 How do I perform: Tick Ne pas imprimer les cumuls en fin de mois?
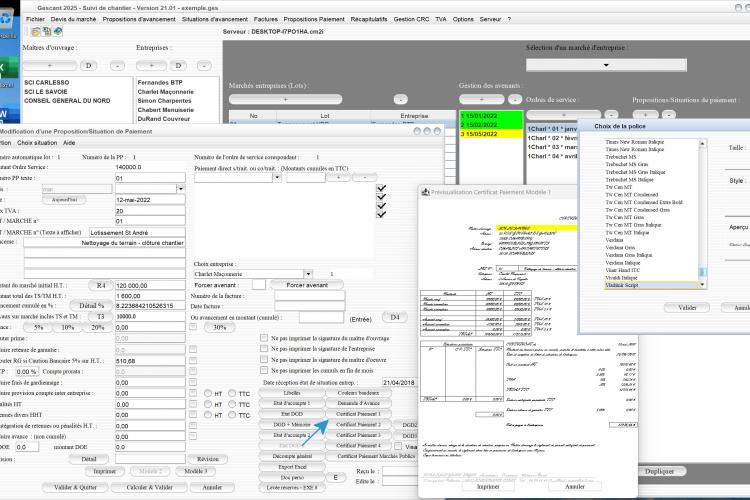click(x=264, y=370)
